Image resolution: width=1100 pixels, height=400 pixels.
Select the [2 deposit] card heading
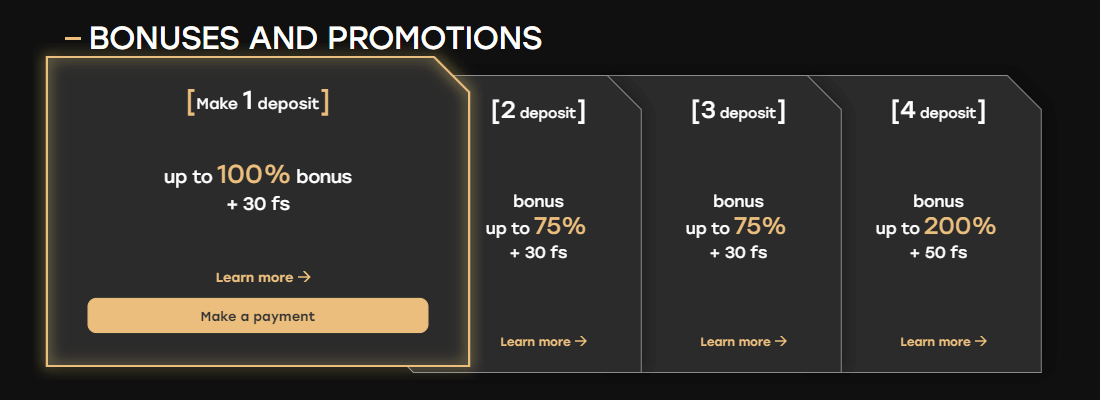[538, 111]
